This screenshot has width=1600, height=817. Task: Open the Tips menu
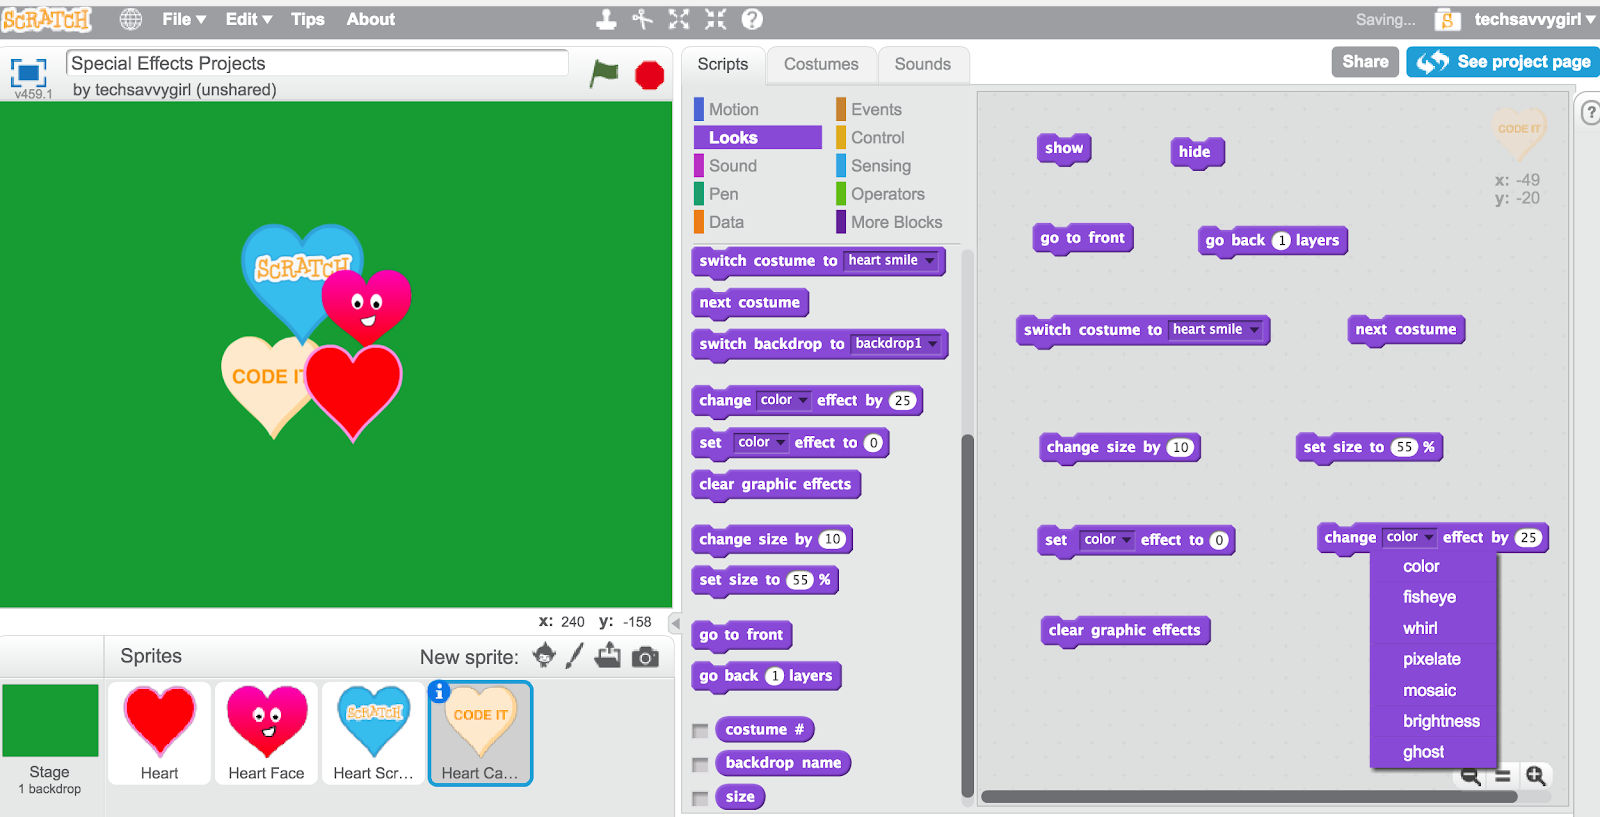point(308,19)
